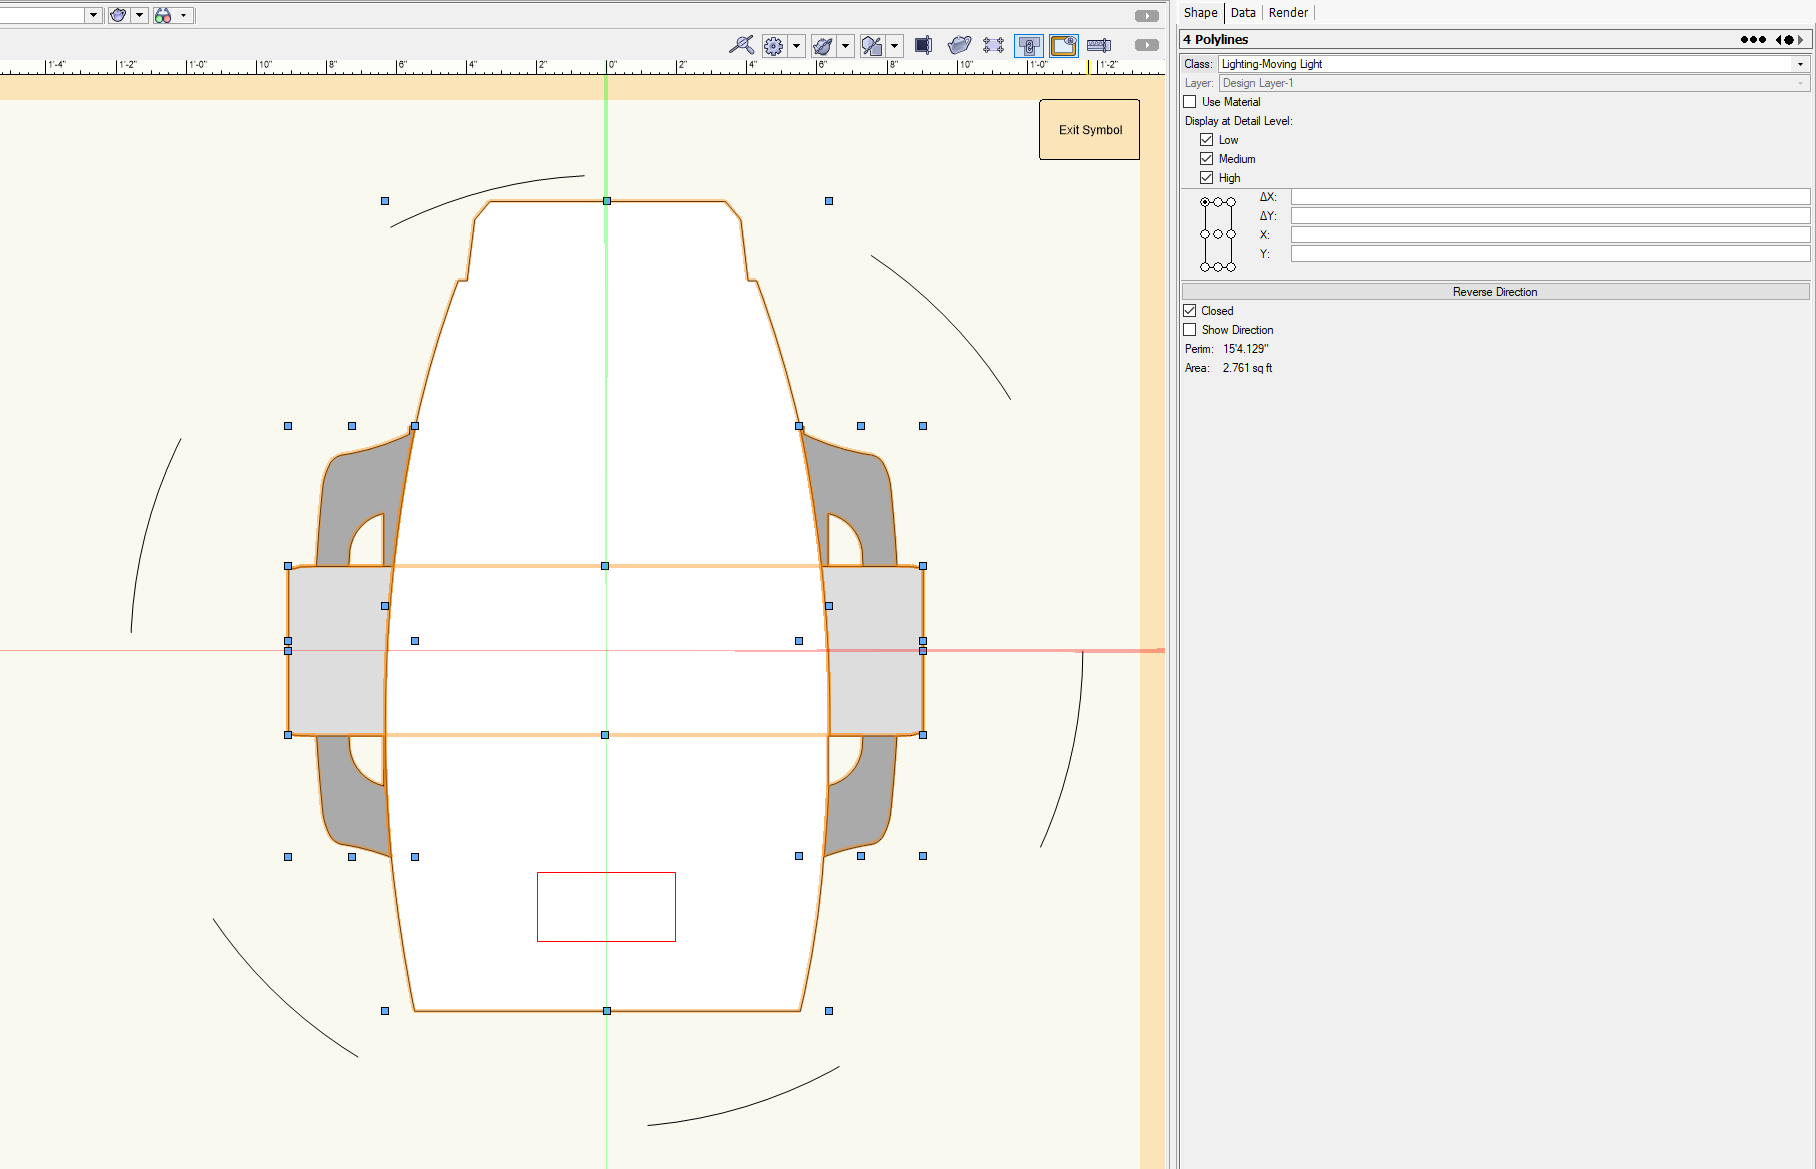1816x1169 pixels.
Task: Click the gear settings icon in toolbar
Action: tap(773, 46)
